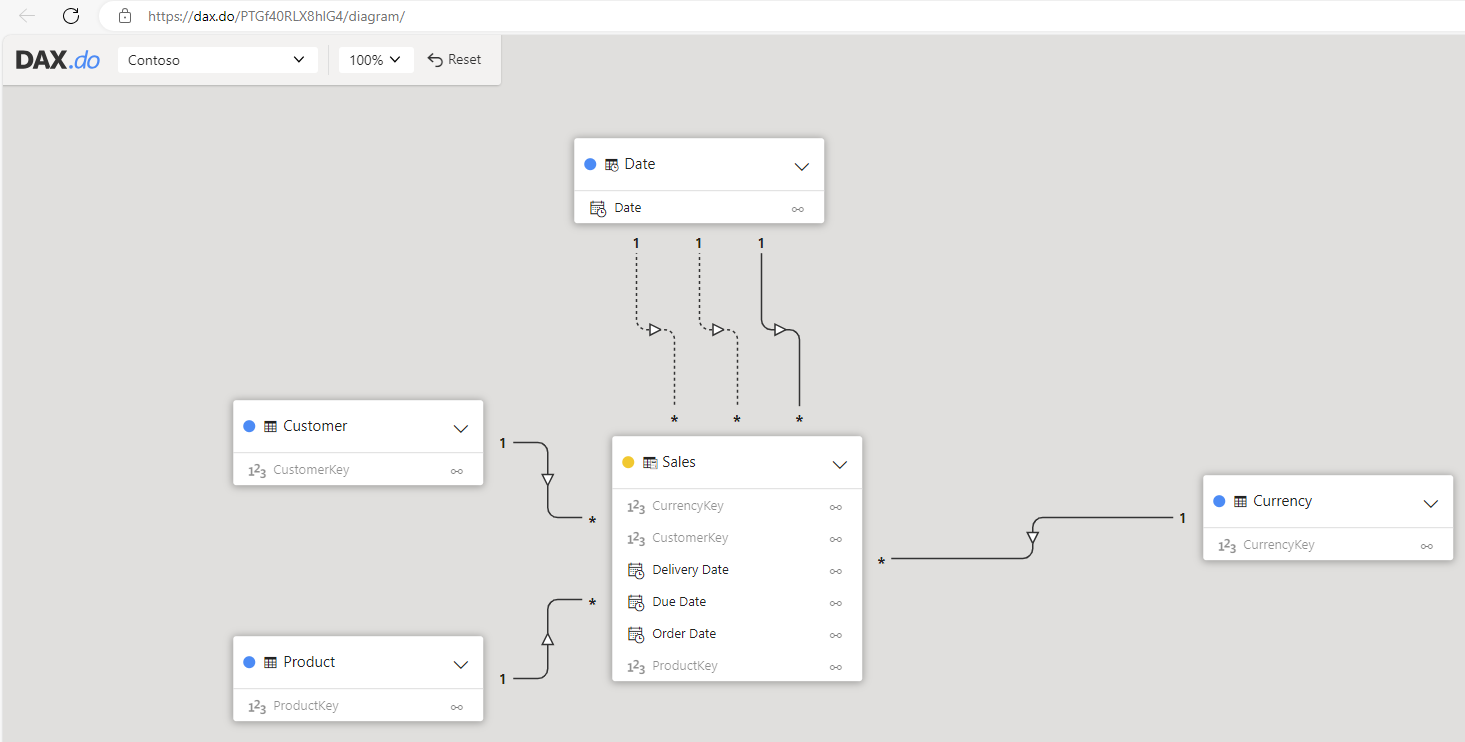Select the Delivery Date column
This screenshot has height=742, width=1465.
click(x=736, y=570)
